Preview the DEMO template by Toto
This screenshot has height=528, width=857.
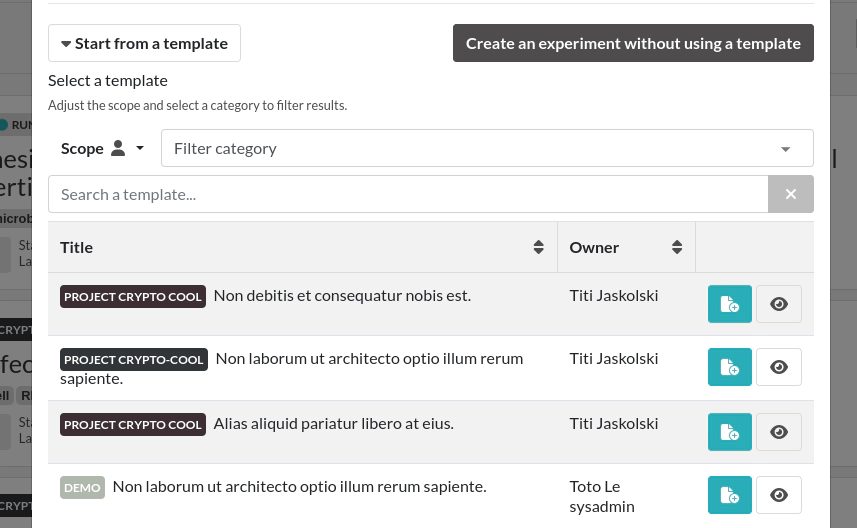[779, 495]
